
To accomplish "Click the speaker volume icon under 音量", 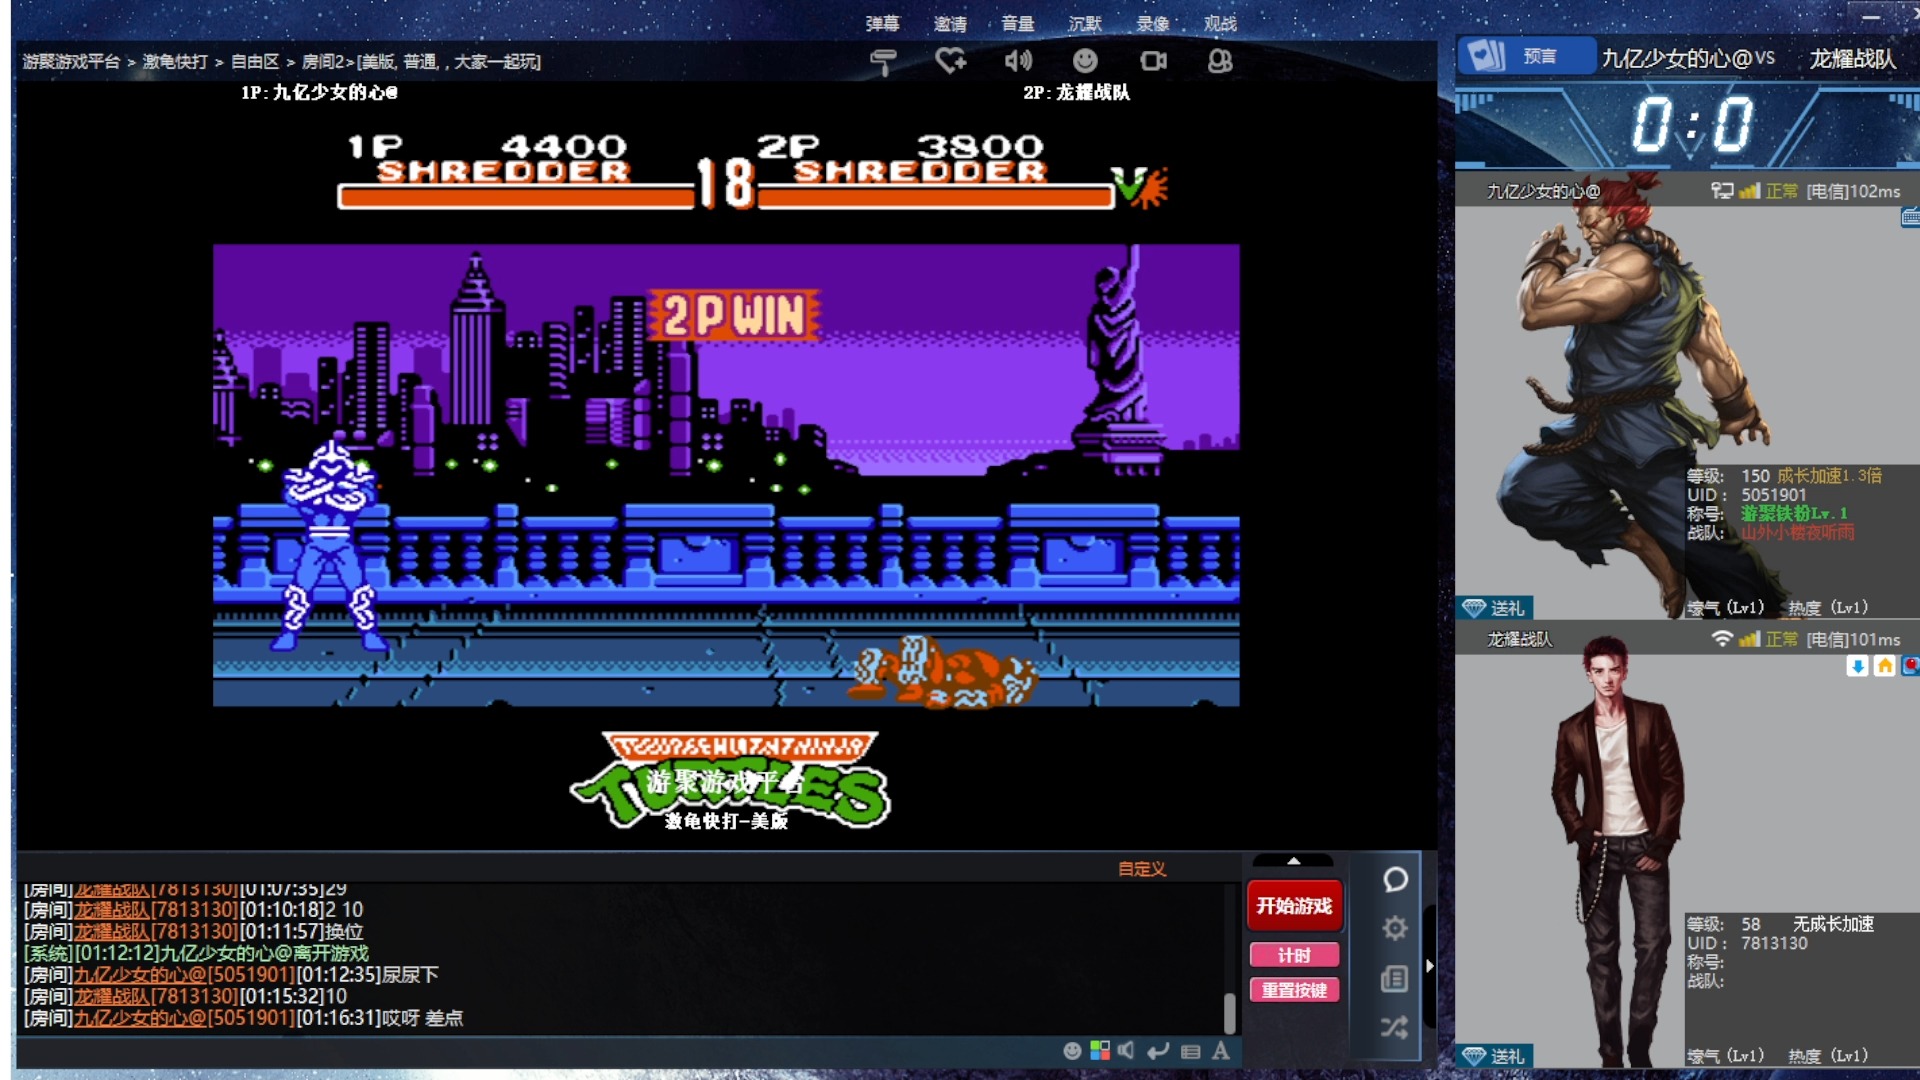I will pyautogui.click(x=1018, y=61).
